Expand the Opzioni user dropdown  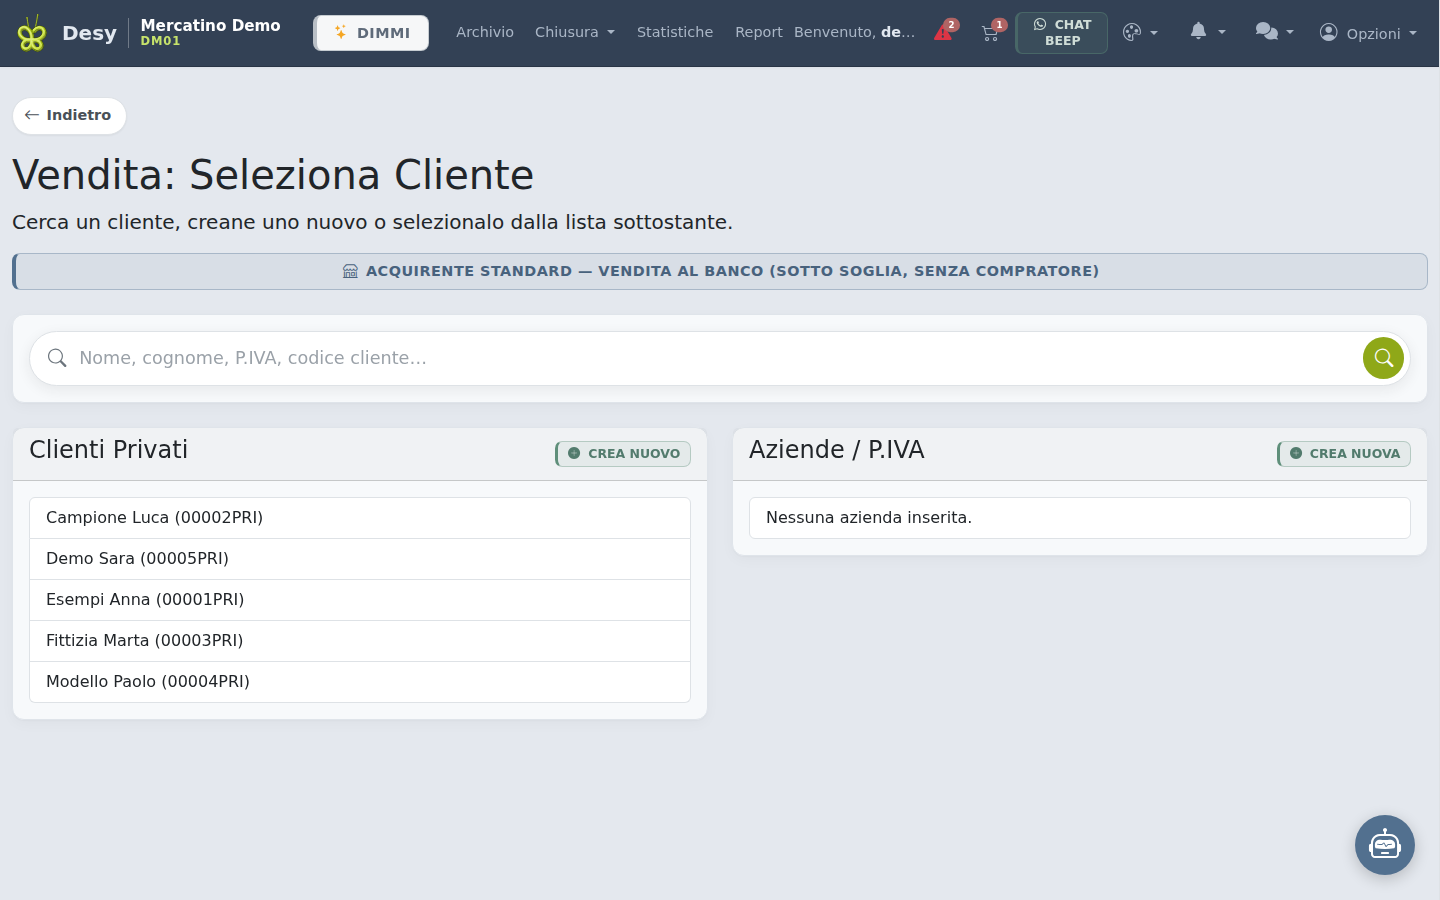(x=1368, y=33)
